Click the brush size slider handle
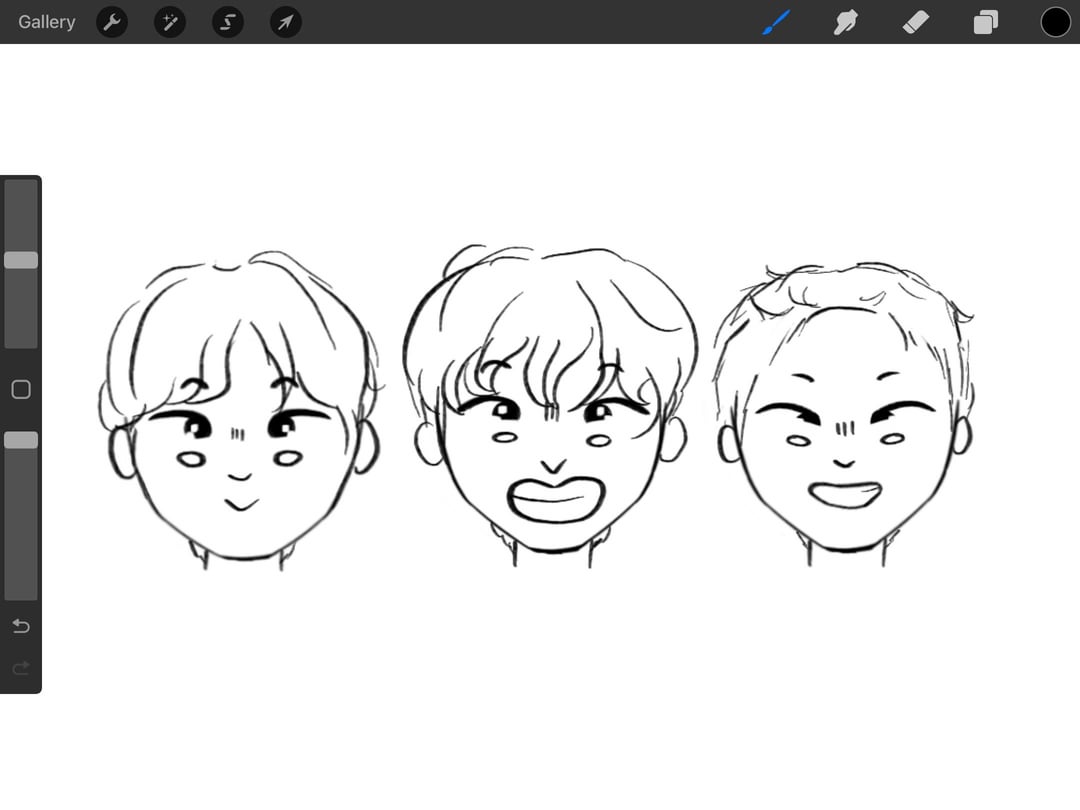Screen dimensions: 1080x810 (21, 260)
